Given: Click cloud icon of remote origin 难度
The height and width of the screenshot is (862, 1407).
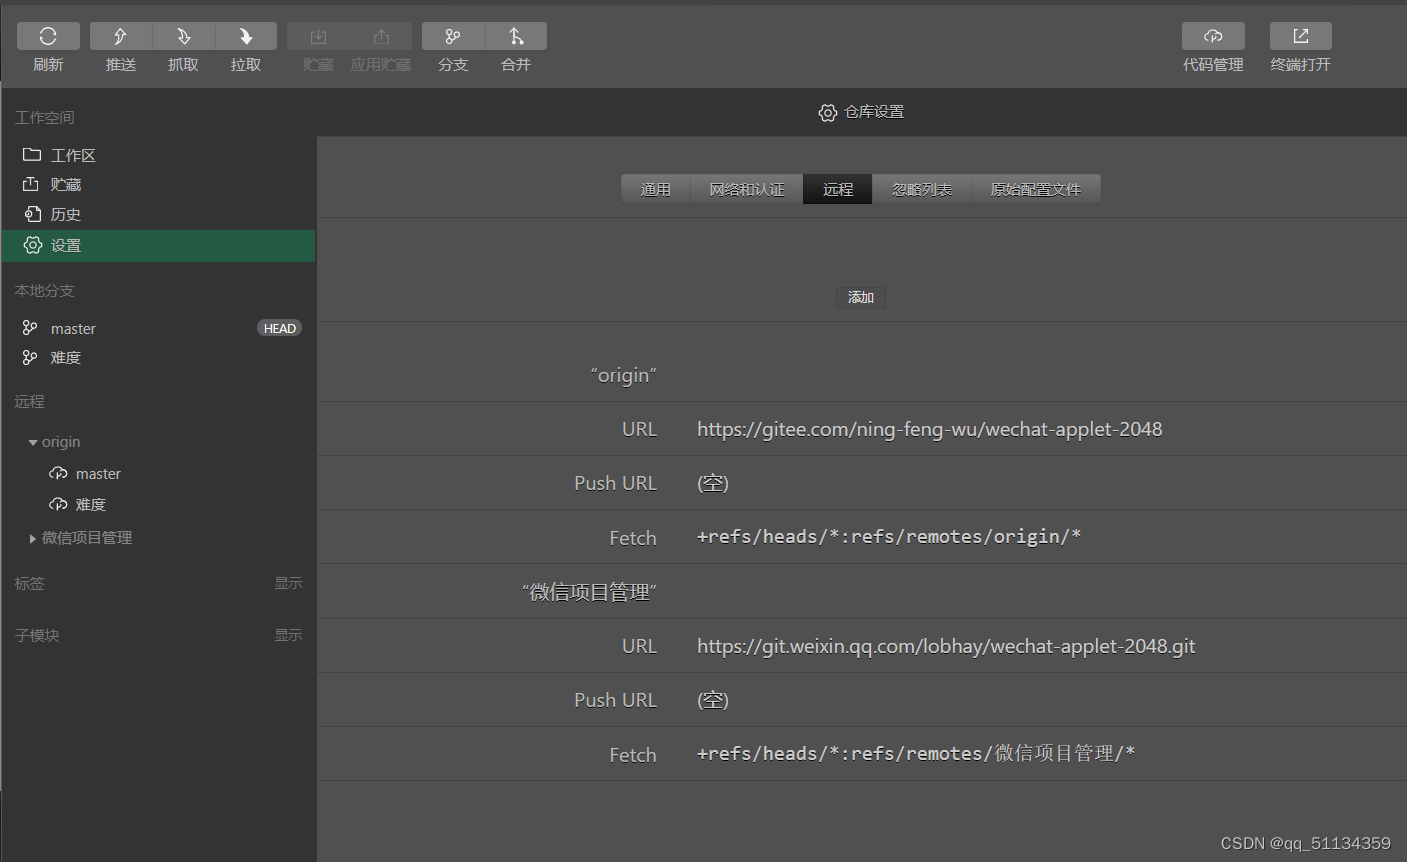Looking at the screenshot, I should [58, 504].
